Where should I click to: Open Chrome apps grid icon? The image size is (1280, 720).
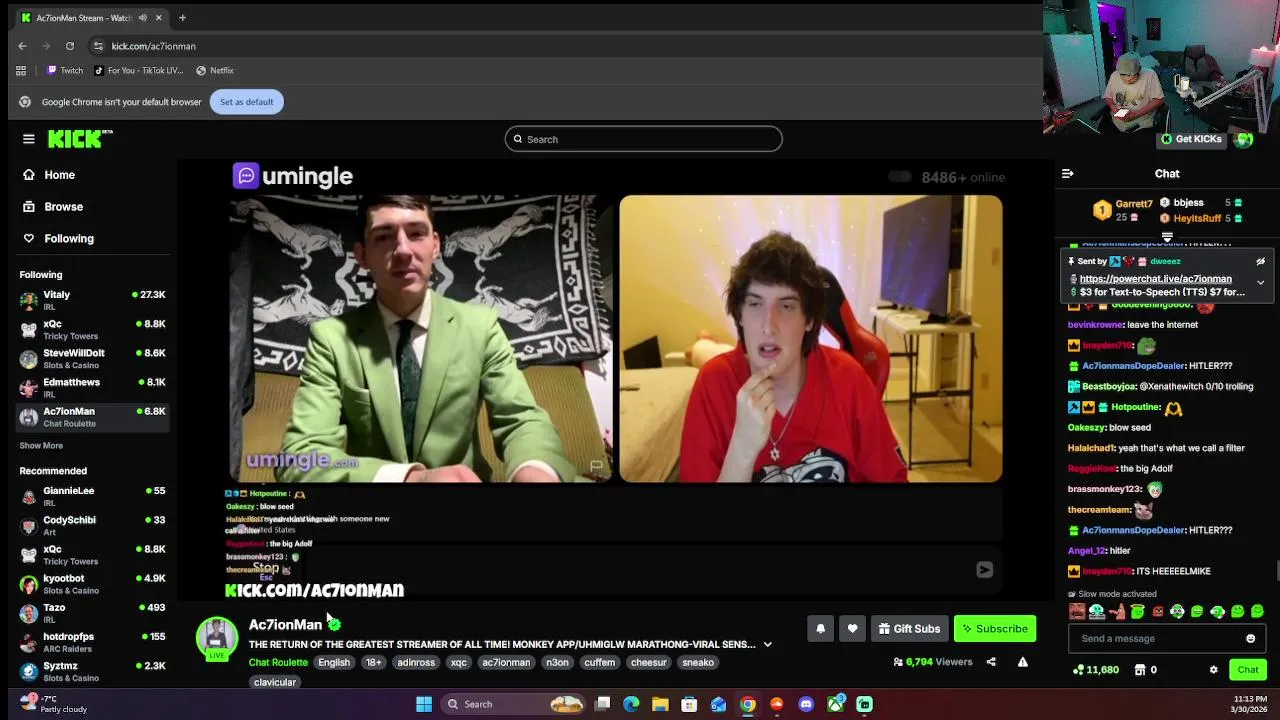[x=21, y=71]
